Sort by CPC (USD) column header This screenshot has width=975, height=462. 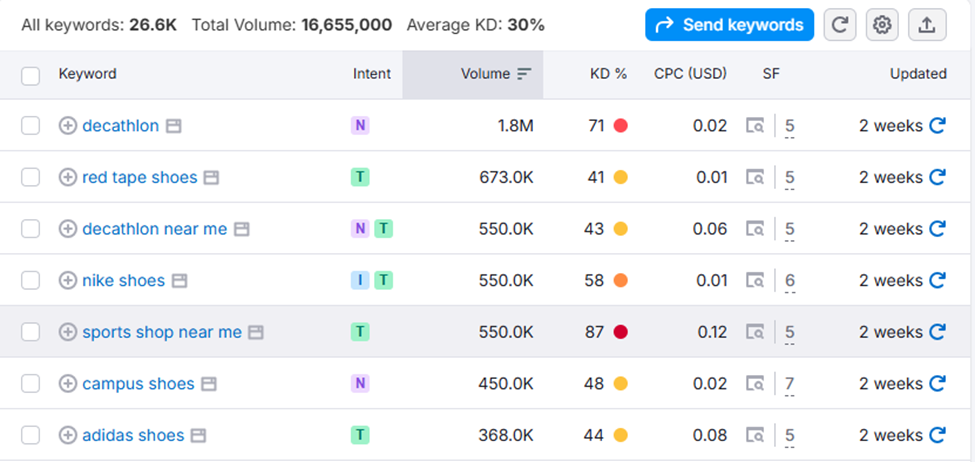tap(690, 74)
